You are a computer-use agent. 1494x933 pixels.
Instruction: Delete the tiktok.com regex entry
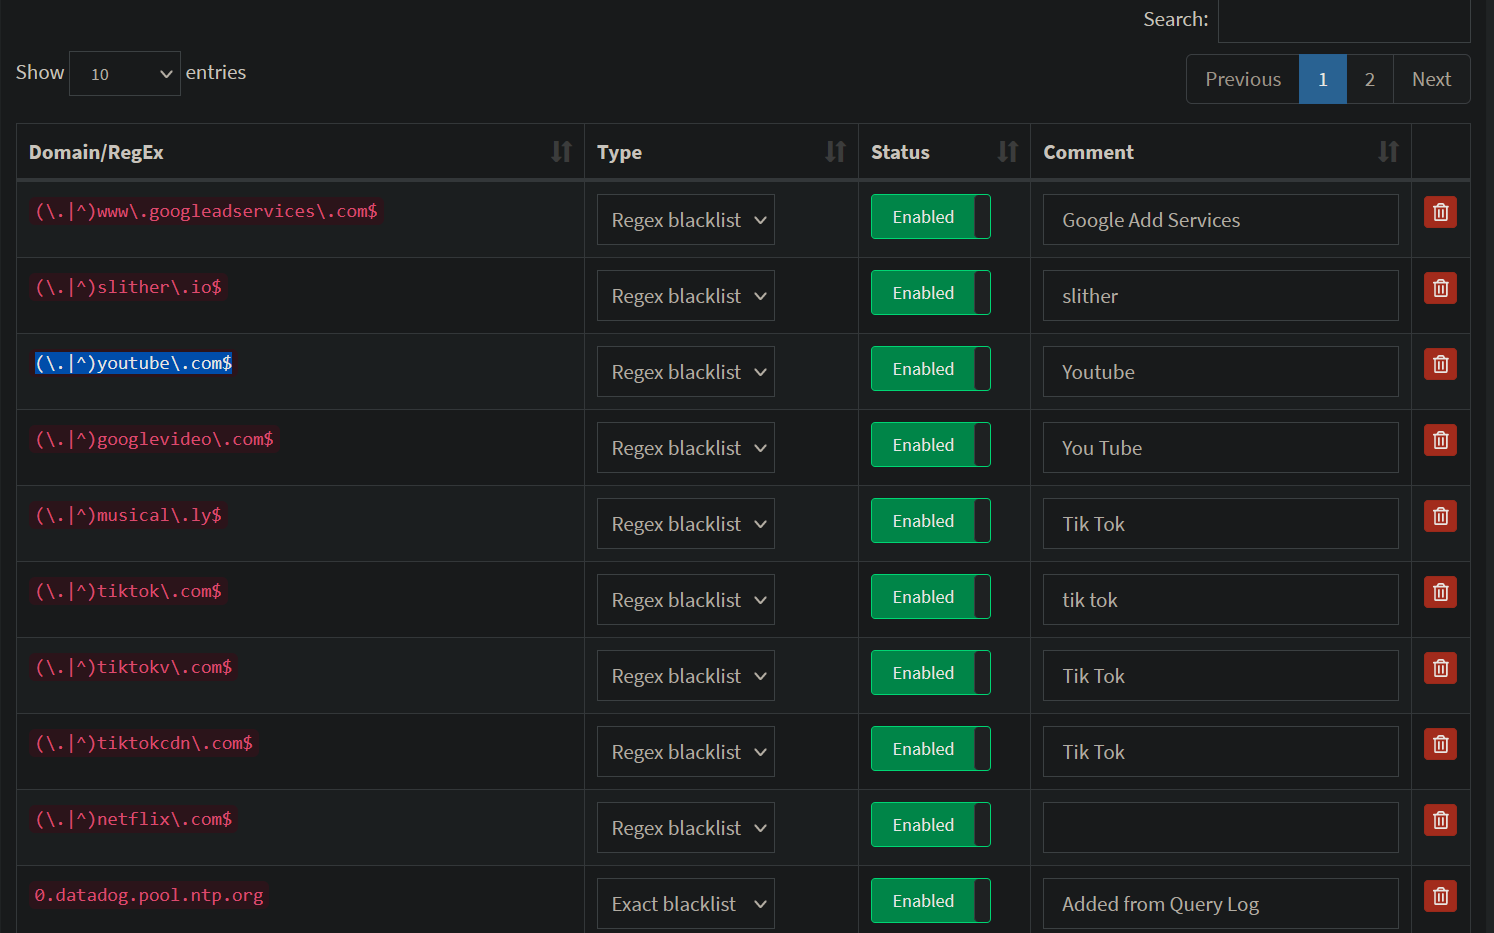tap(1440, 592)
